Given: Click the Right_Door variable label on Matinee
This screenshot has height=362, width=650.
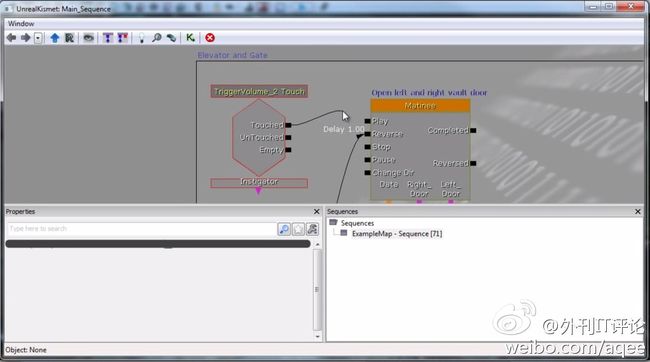Looking at the screenshot, I should 419,189.
